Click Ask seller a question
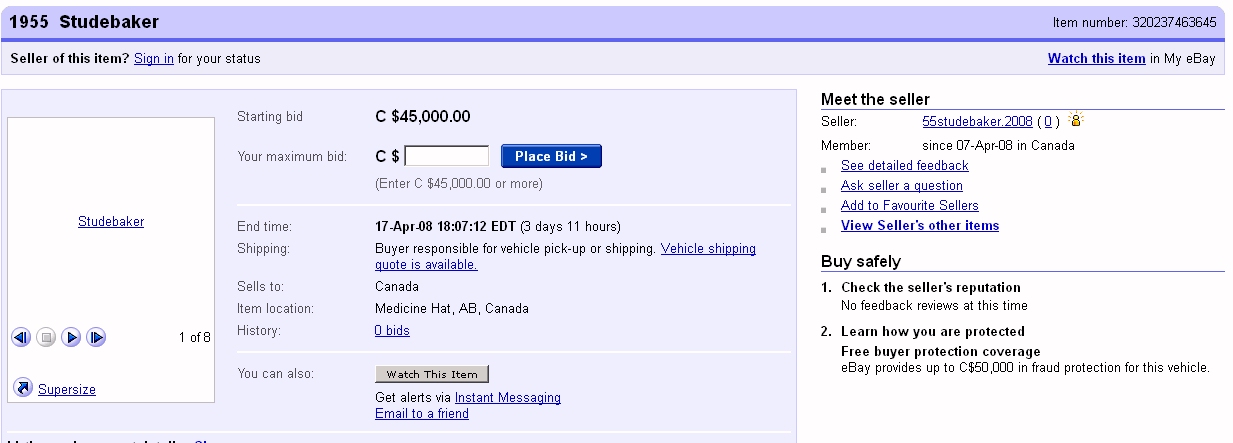Image resolution: width=1233 pixels, height=443 pixels. (x=901, y=186)
